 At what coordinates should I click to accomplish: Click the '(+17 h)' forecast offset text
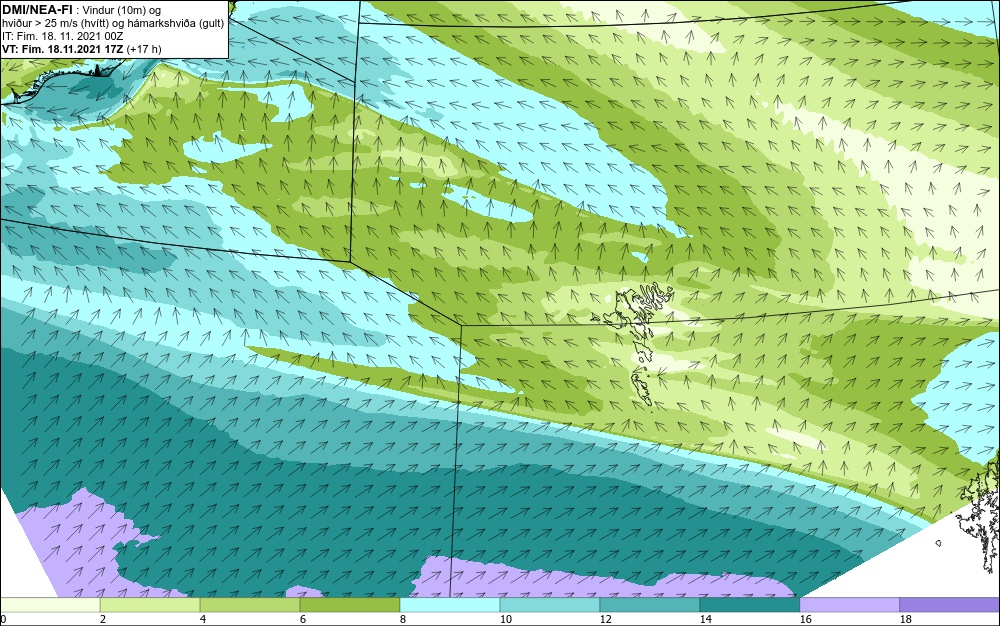pyautogui.click(x=144, y=49)
